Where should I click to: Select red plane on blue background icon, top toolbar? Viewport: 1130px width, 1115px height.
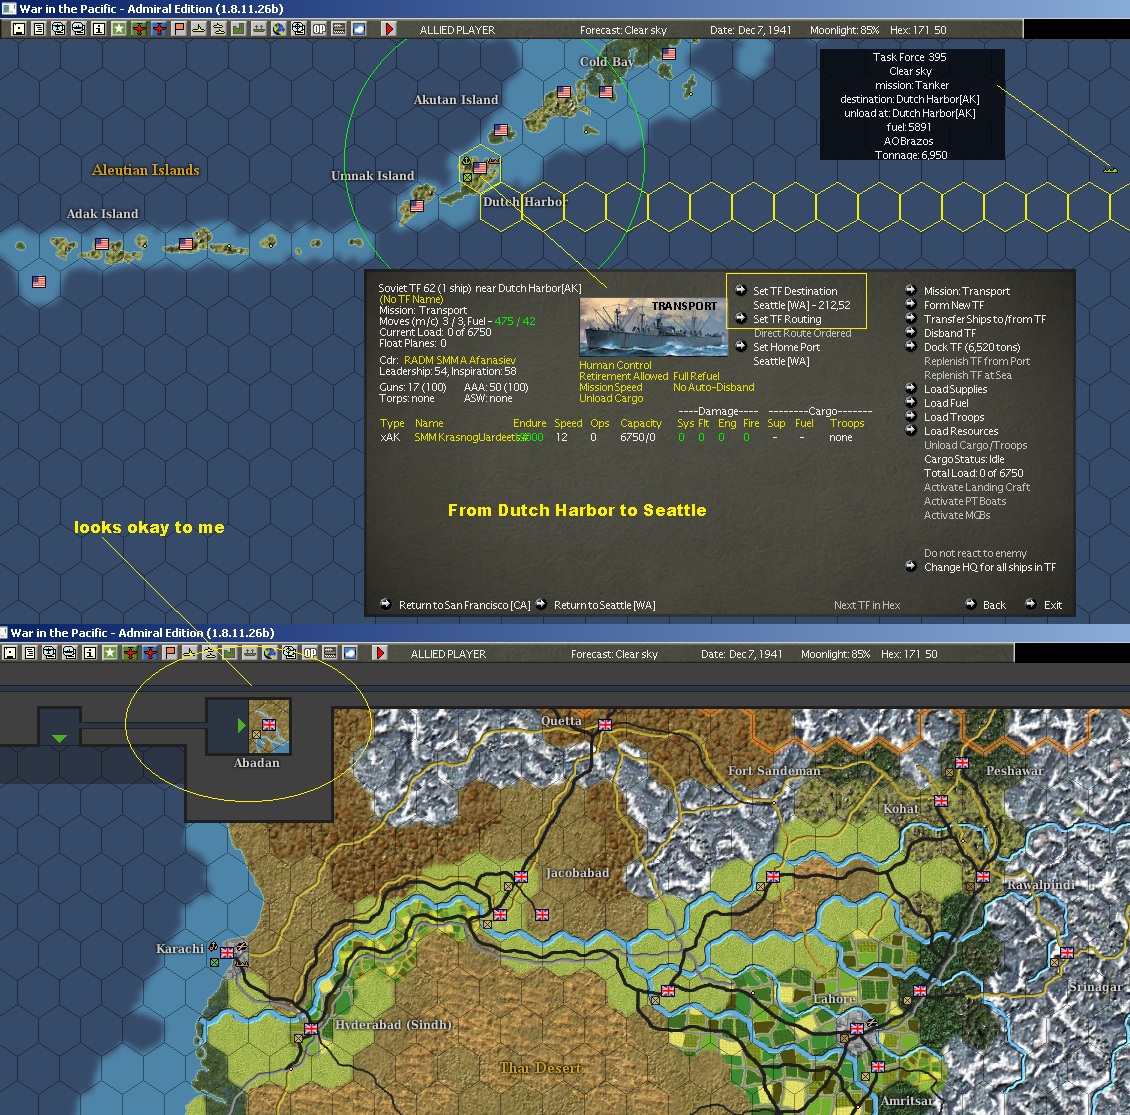pyautogui.click(x=159, y=29)
